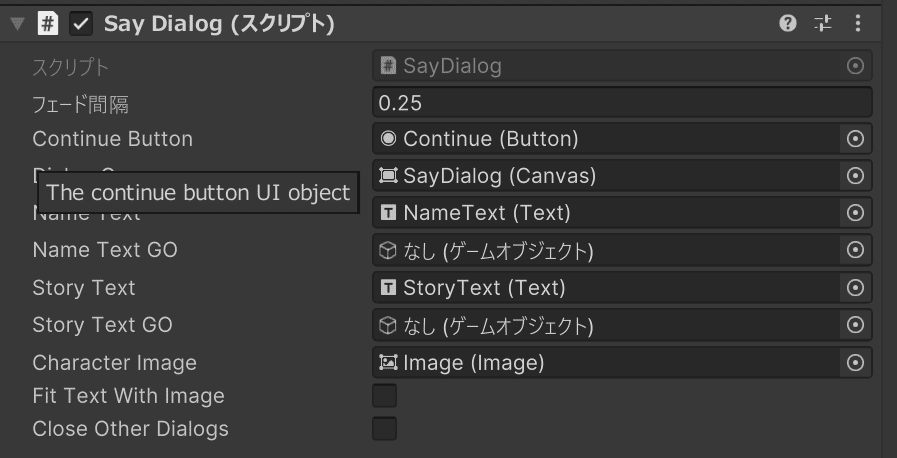This screenshot has width=897, height=458.
Task: Click object picker for Continue Button field
Action: 855,139
